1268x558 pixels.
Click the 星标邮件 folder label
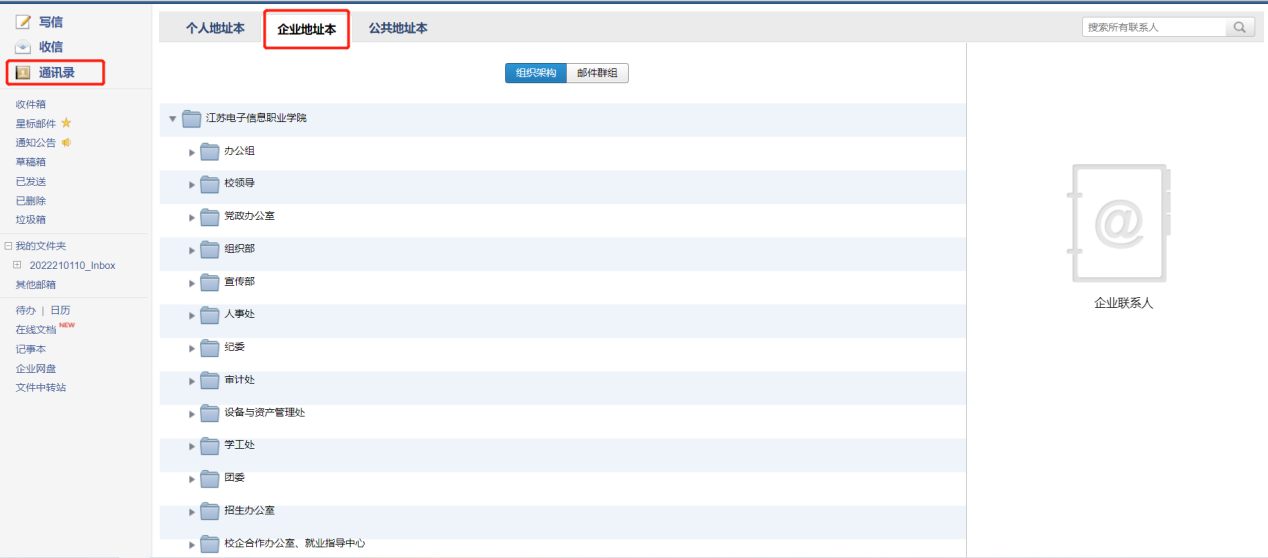35,123
